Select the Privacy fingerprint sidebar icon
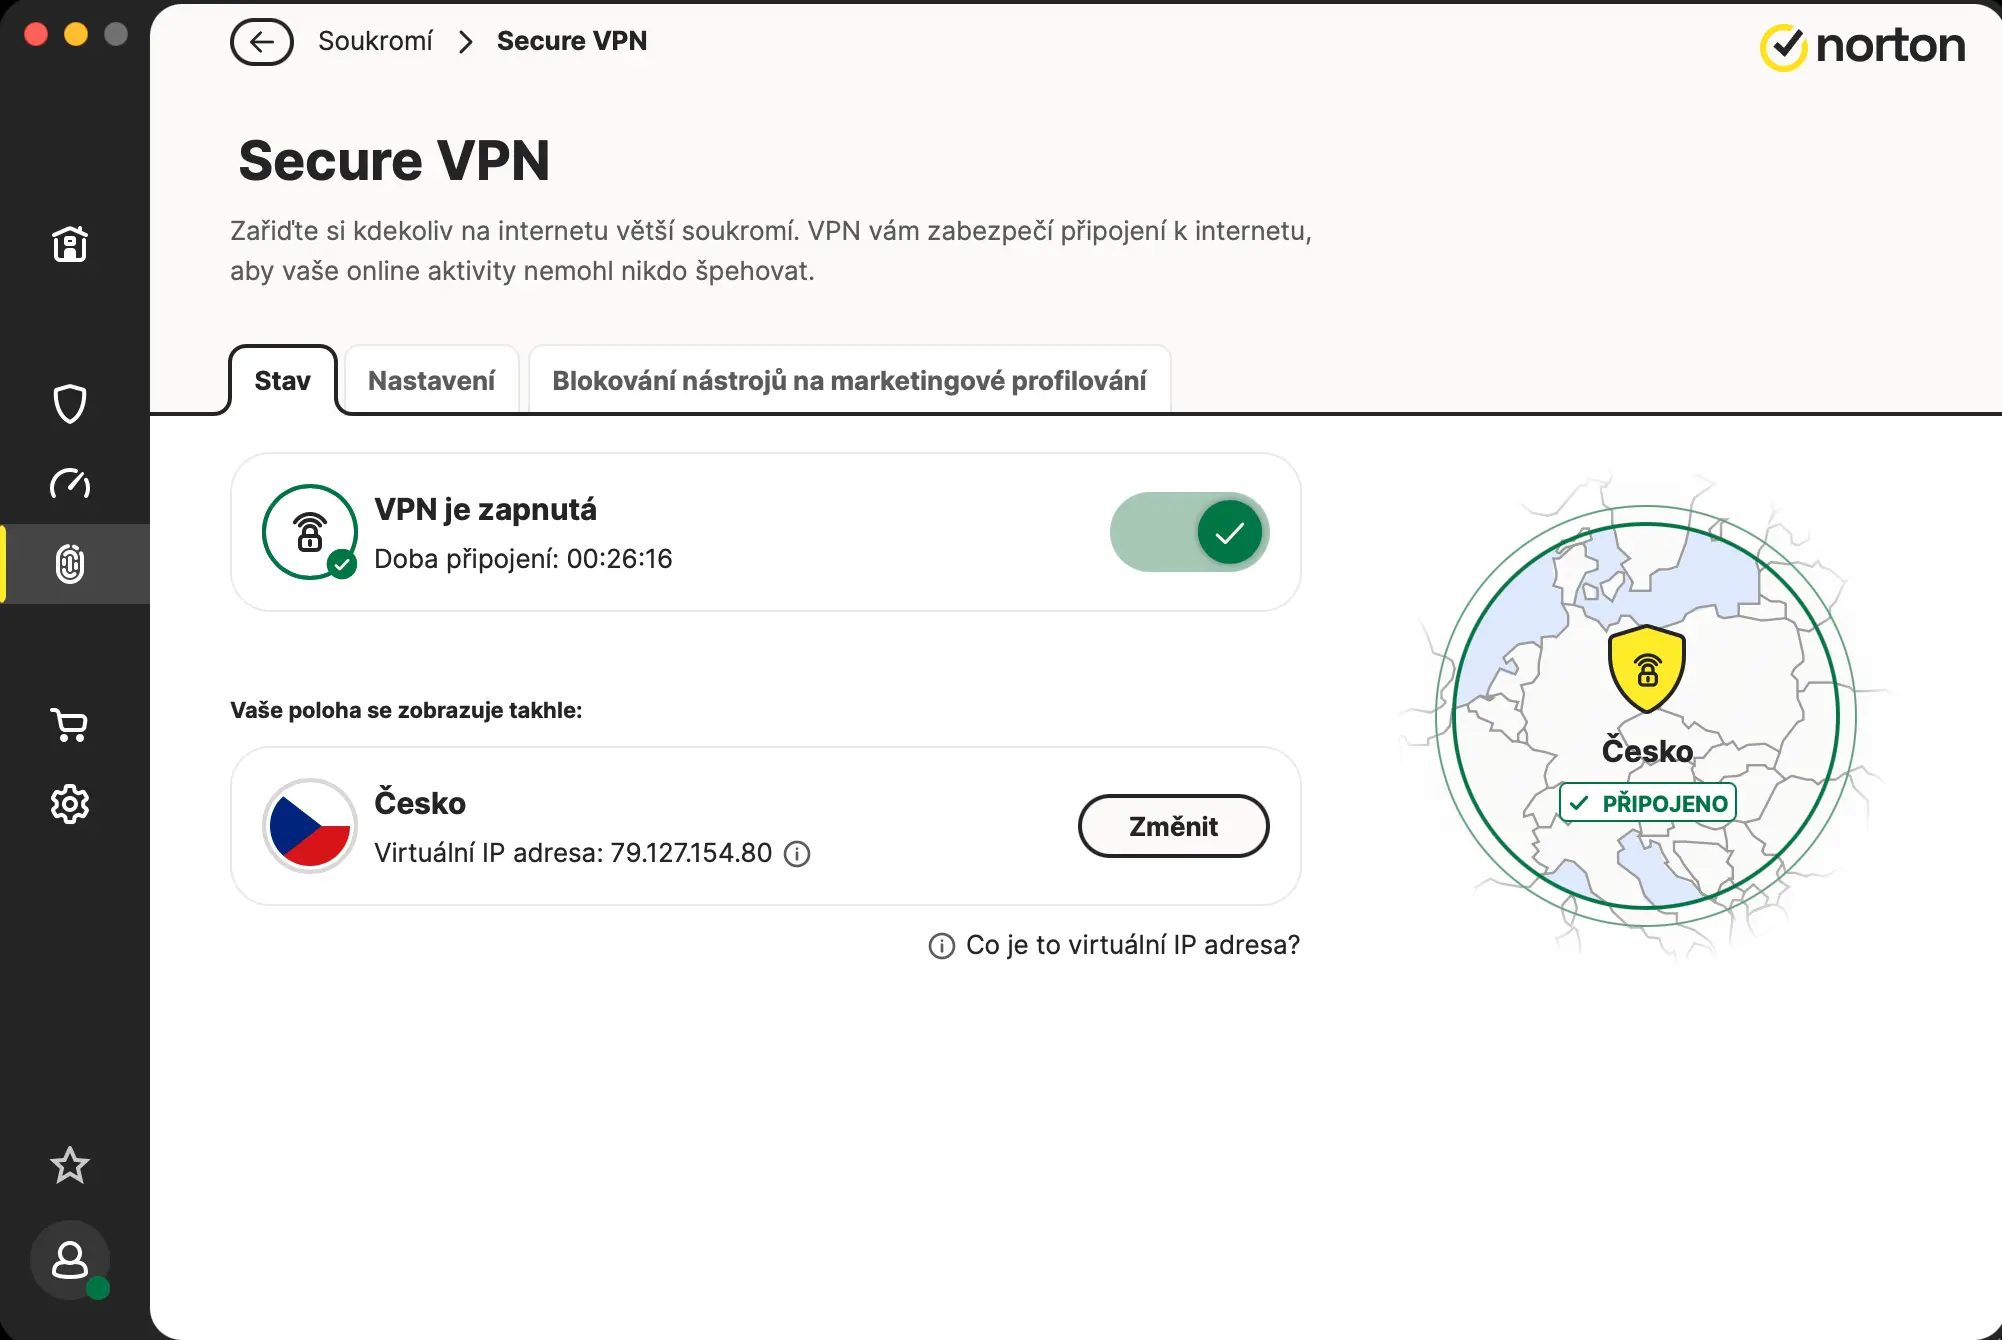2002x1340 pixels. point(70,564)
